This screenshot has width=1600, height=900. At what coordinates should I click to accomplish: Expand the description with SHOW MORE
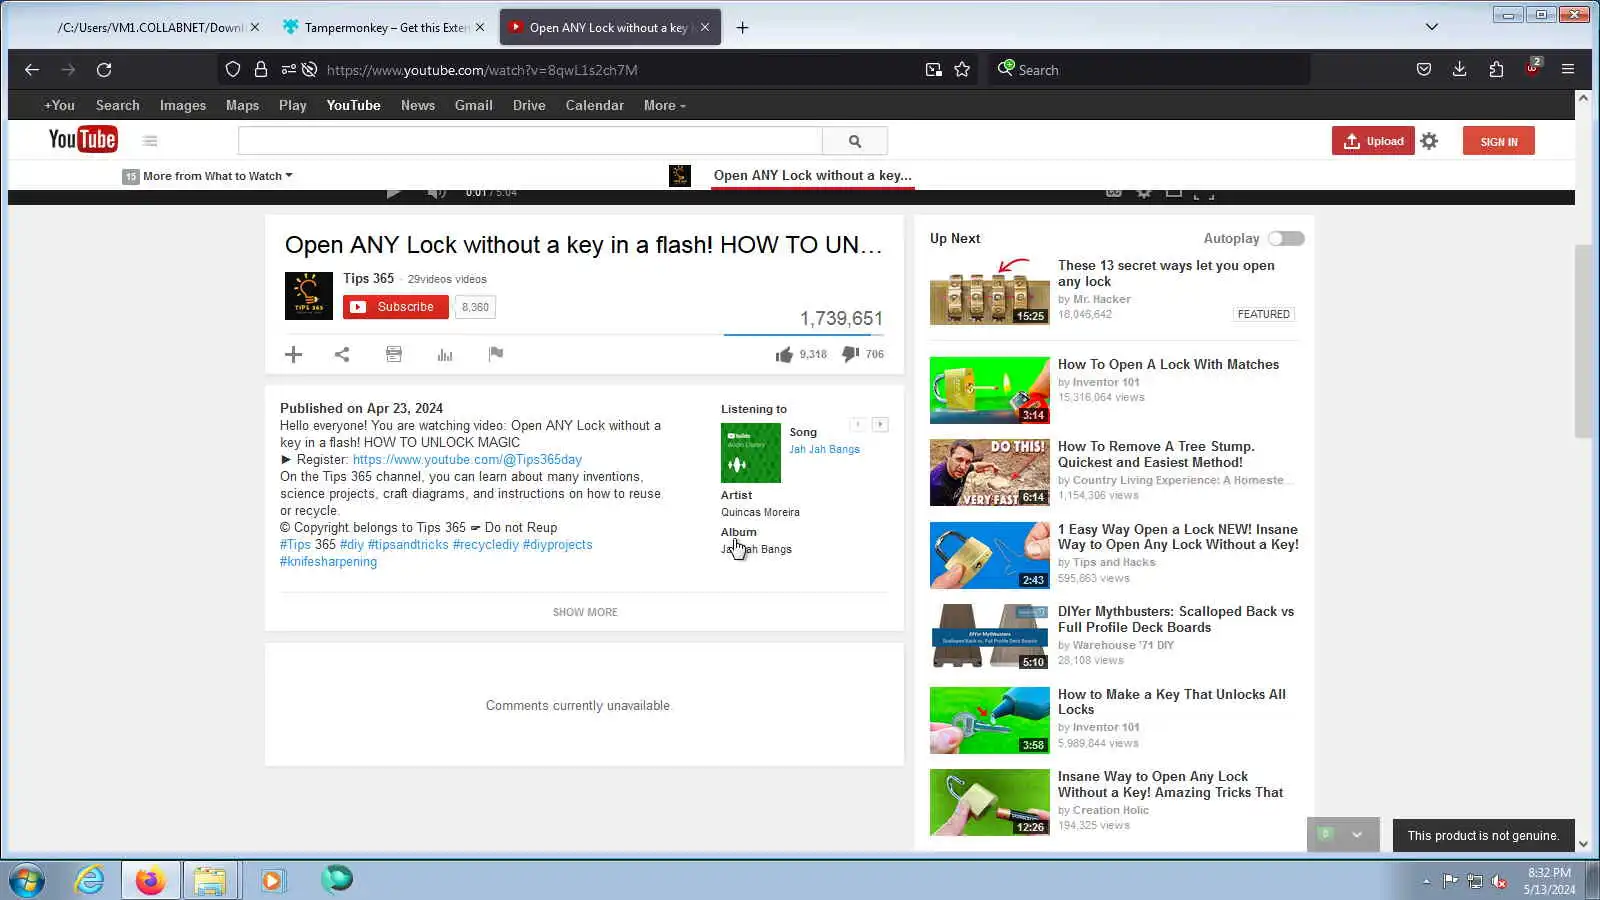pyautogui.click(x=585, y=612)
